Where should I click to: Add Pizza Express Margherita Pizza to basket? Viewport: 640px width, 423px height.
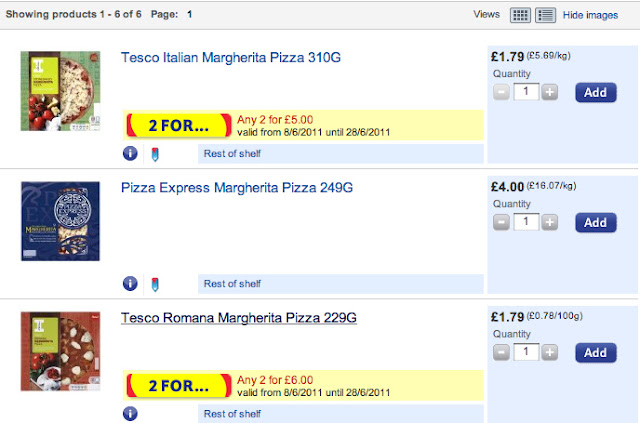pos(595,222)
